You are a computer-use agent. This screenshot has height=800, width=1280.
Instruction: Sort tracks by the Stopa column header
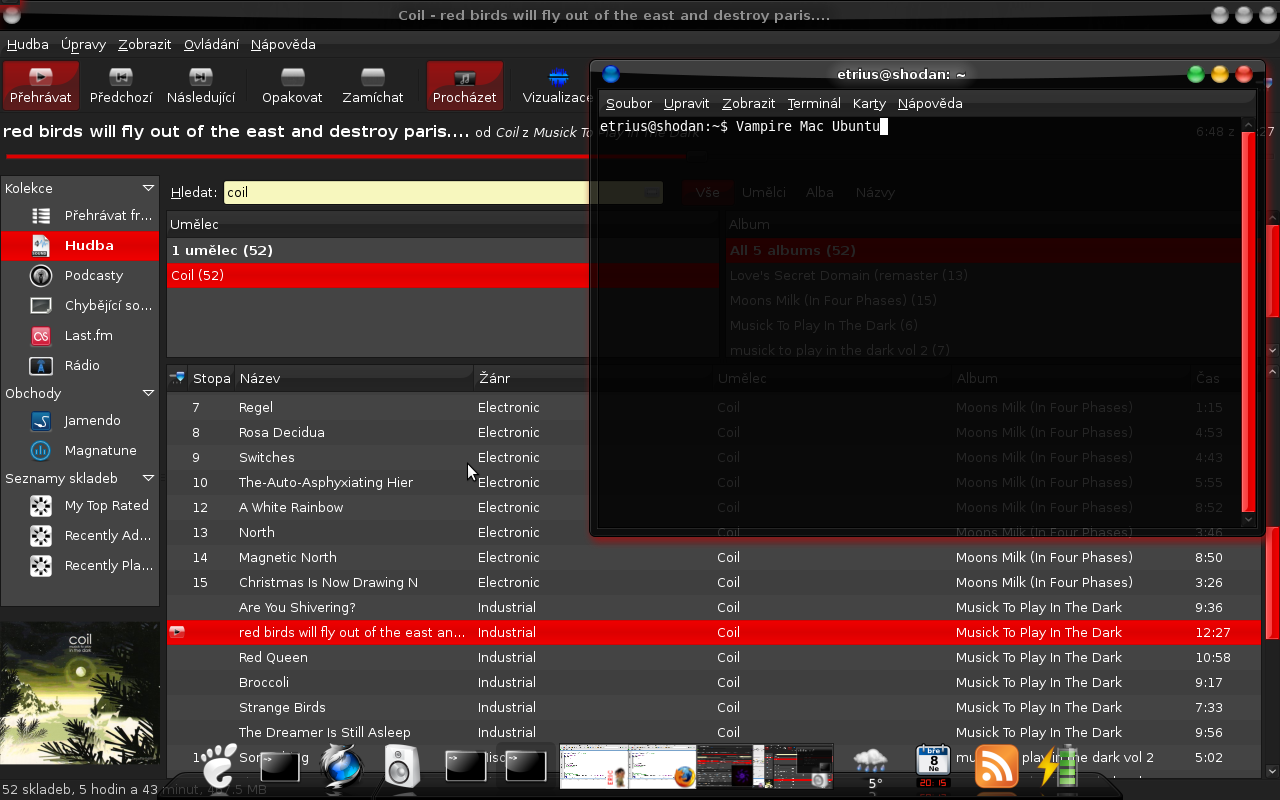[x=211, y=378]
